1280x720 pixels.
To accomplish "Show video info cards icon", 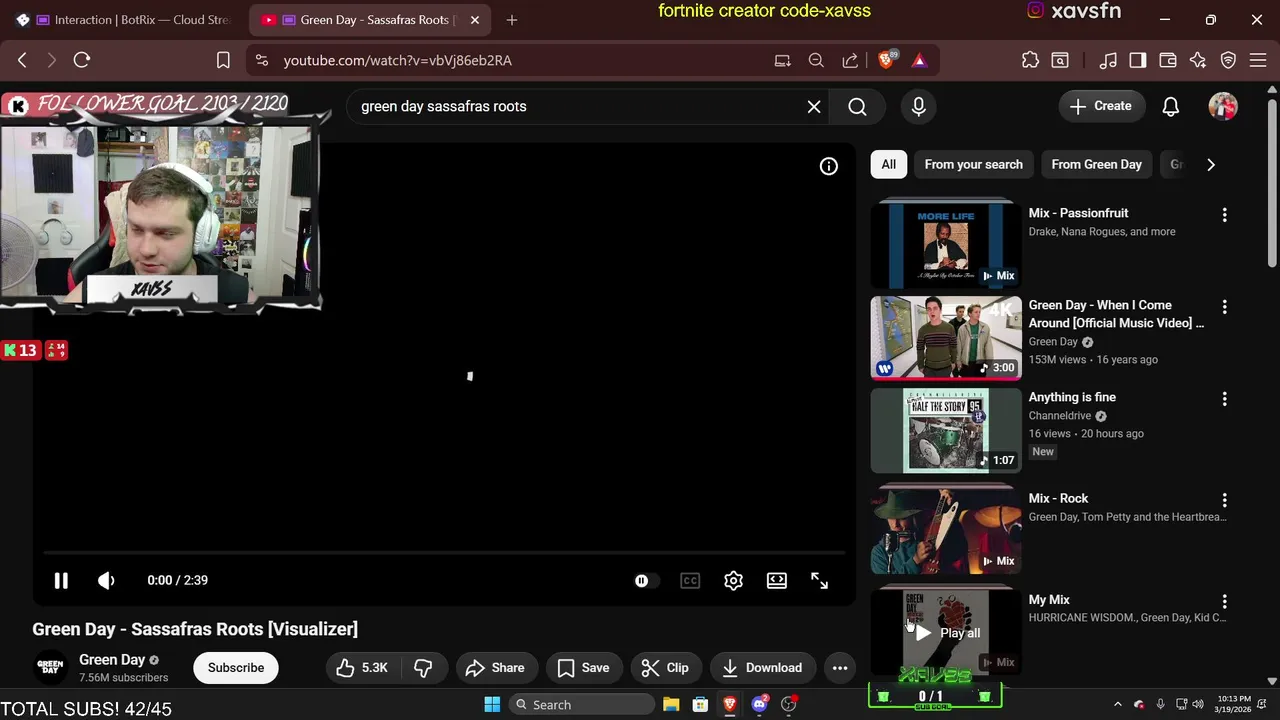I will pyautogui.click(x=828, y=166).
